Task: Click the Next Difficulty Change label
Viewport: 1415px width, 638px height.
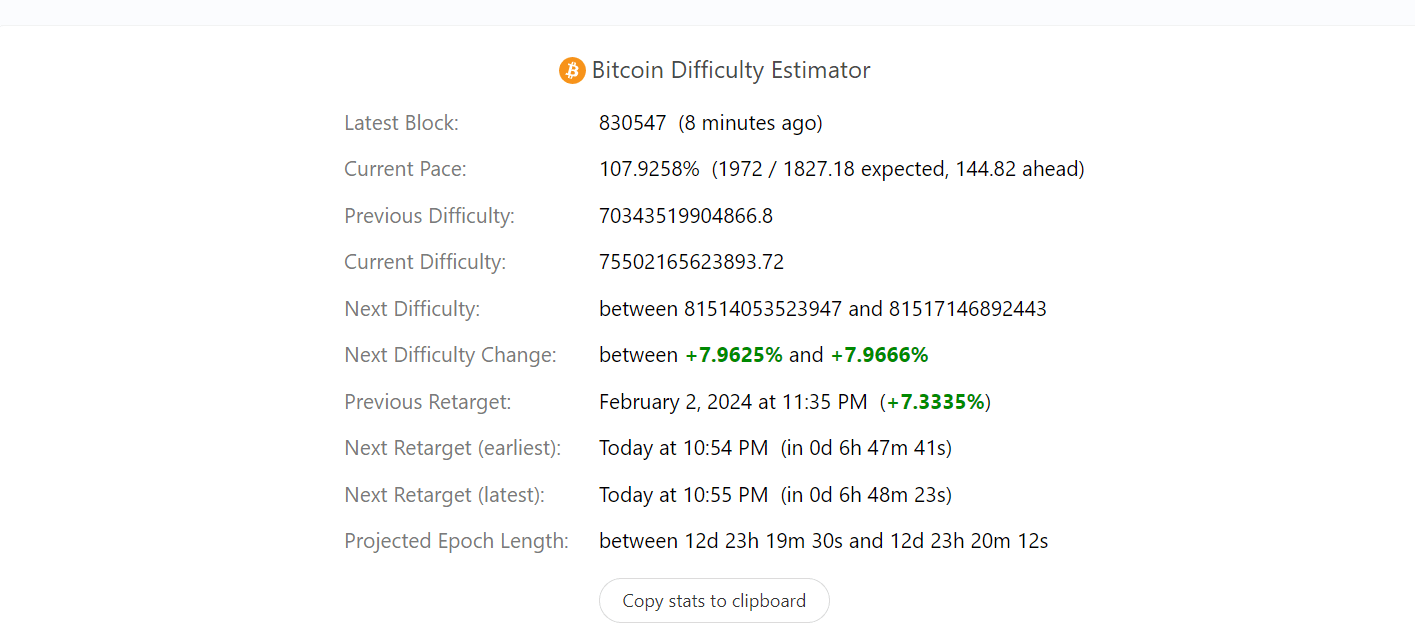Action: (450, 355)
